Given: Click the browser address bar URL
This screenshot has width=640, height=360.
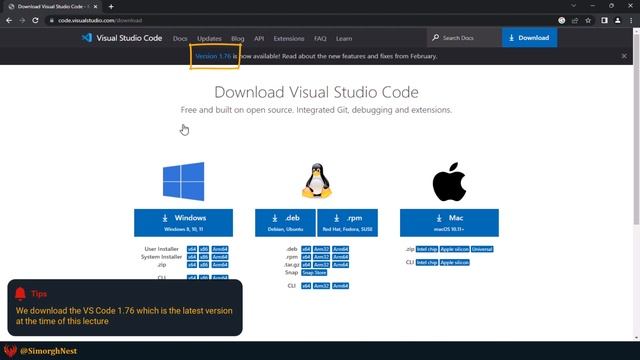Looking at the screenshot, I should [100, 20].
